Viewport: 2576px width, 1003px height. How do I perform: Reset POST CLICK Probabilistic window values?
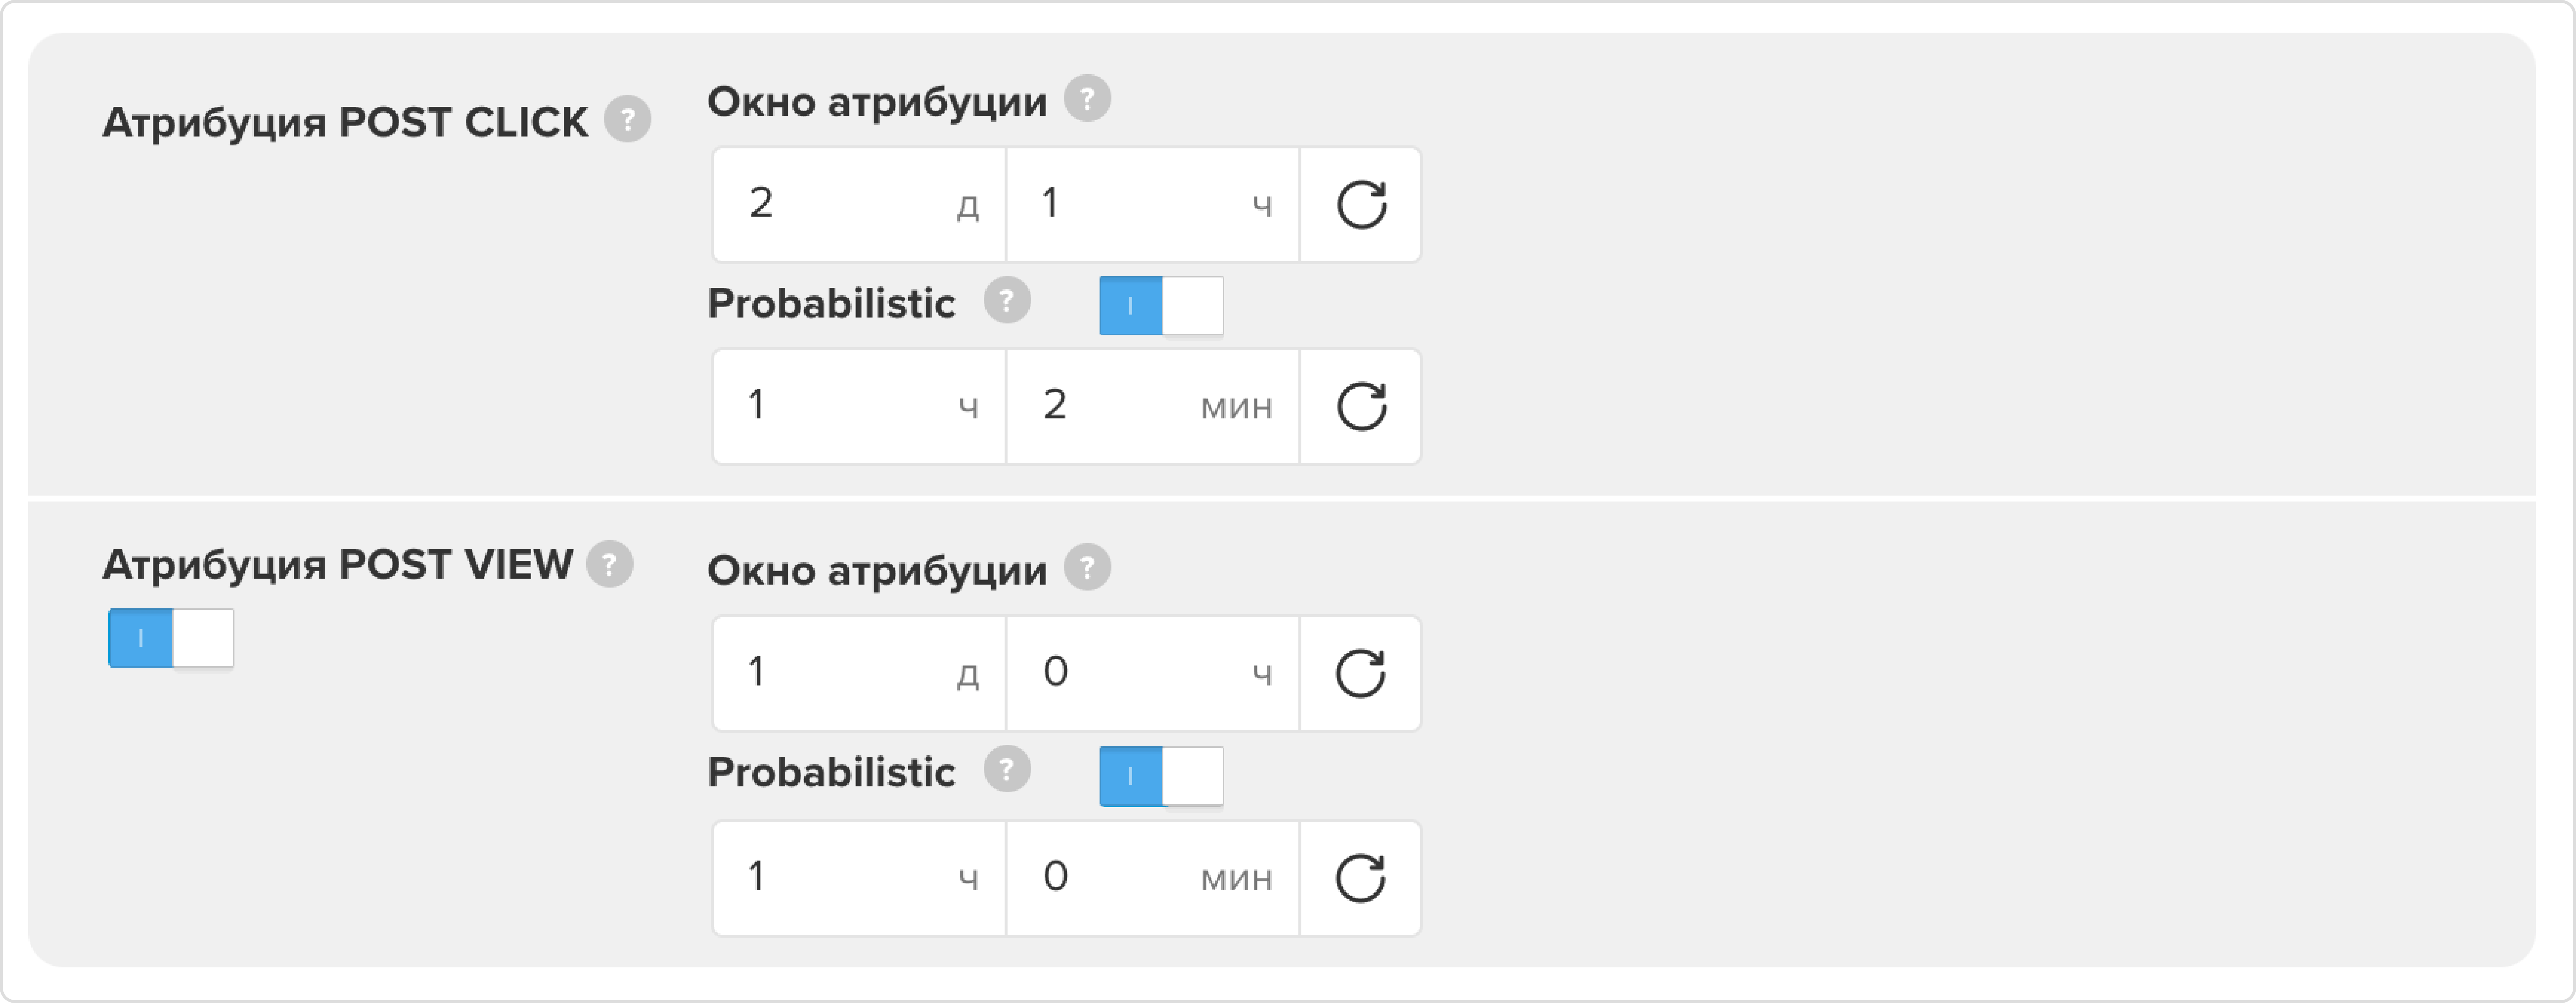click(x=1361, y=406)
